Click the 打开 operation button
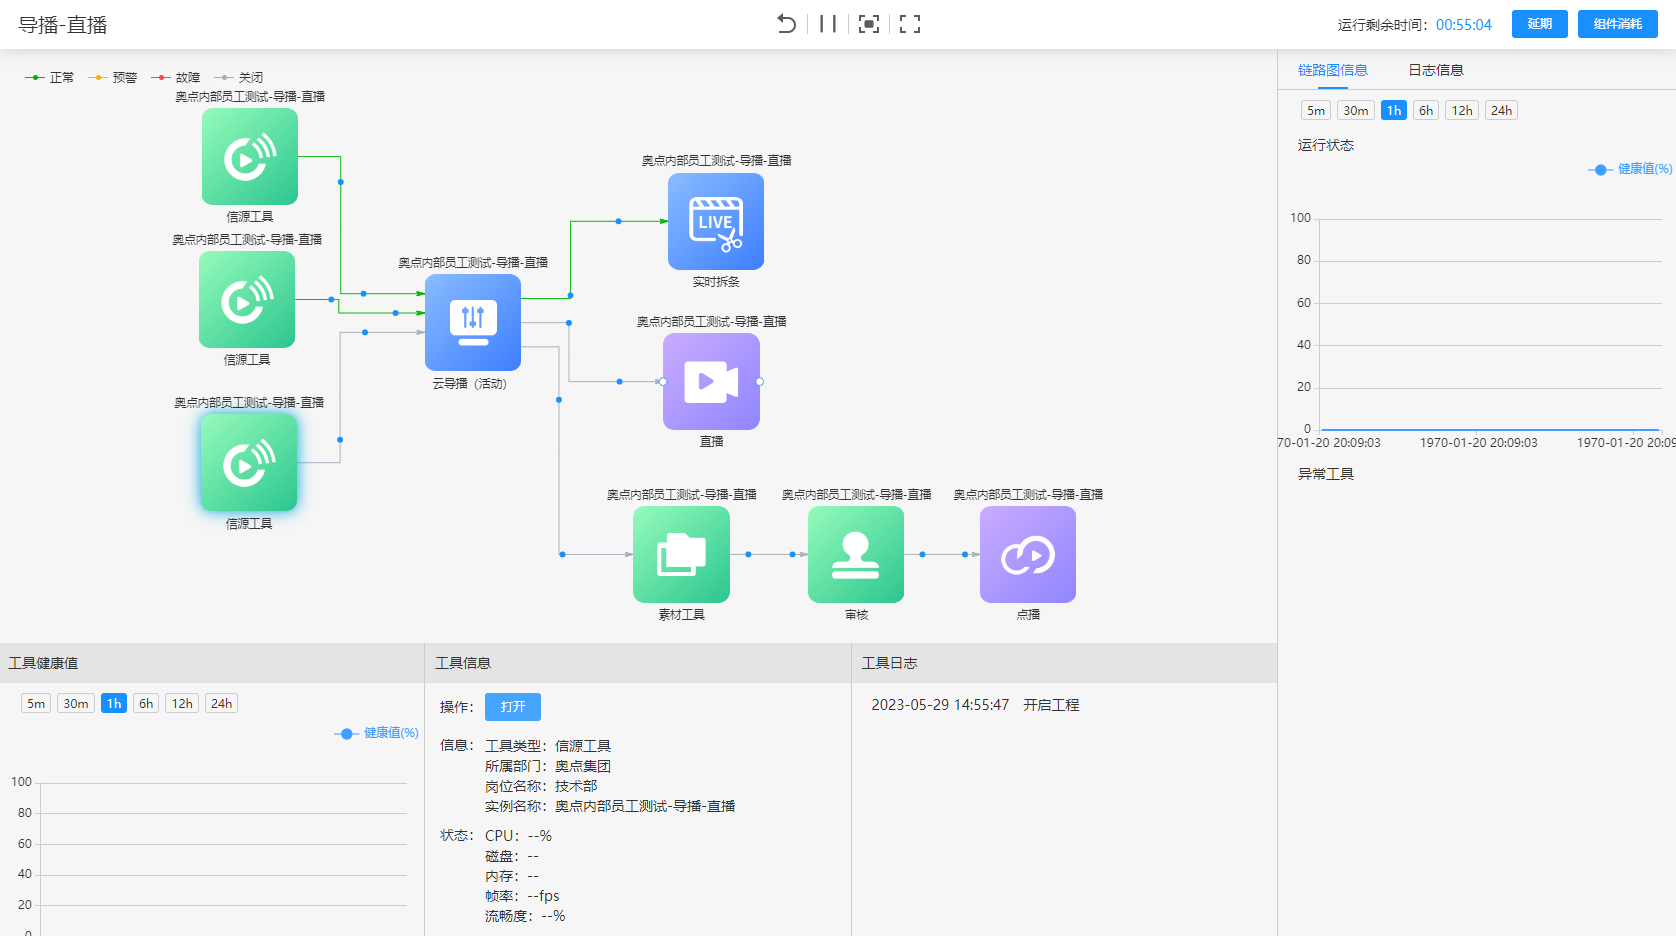 [x=513, y=707]
